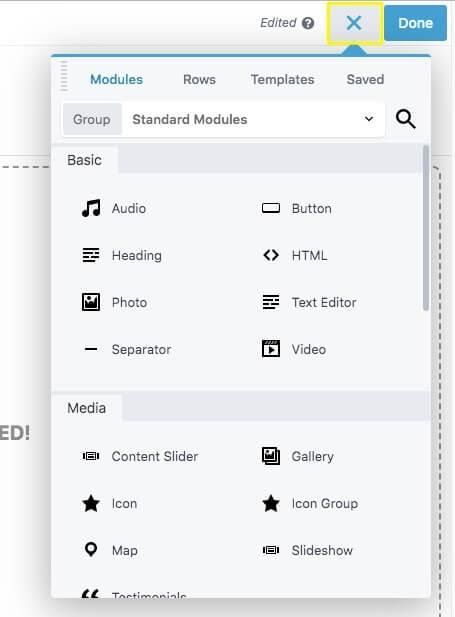Viewport: 455px width, 617px height.
Task: Select the Icon Group star icon
Action: [x=271, y=503]
